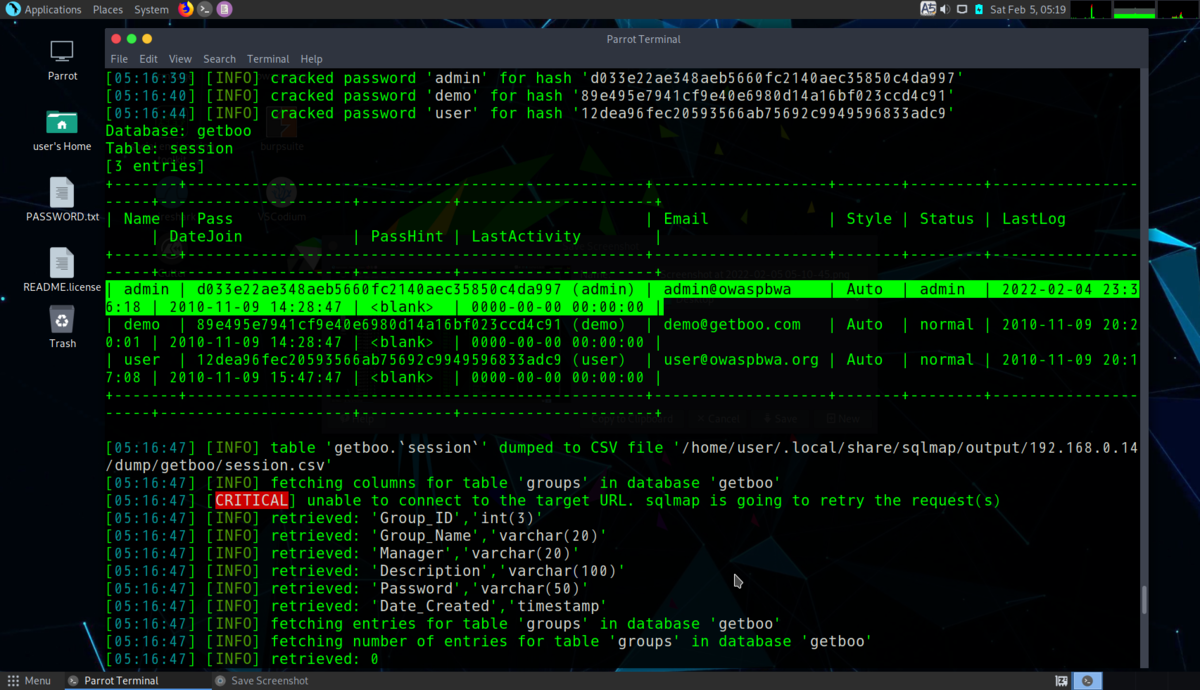Click the 'DateJoin' column header
This screenshot has height=690, width=1200.
point(206,237)
